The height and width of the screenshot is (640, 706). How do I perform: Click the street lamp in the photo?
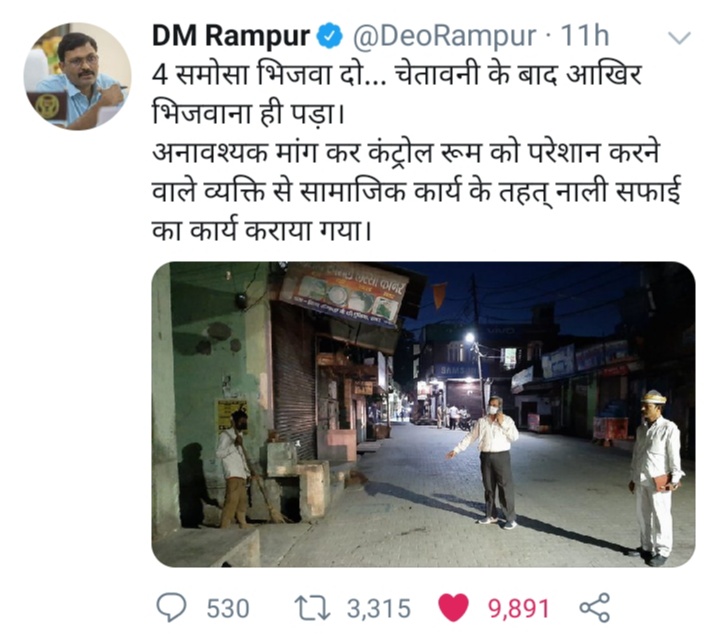(471, 336)
